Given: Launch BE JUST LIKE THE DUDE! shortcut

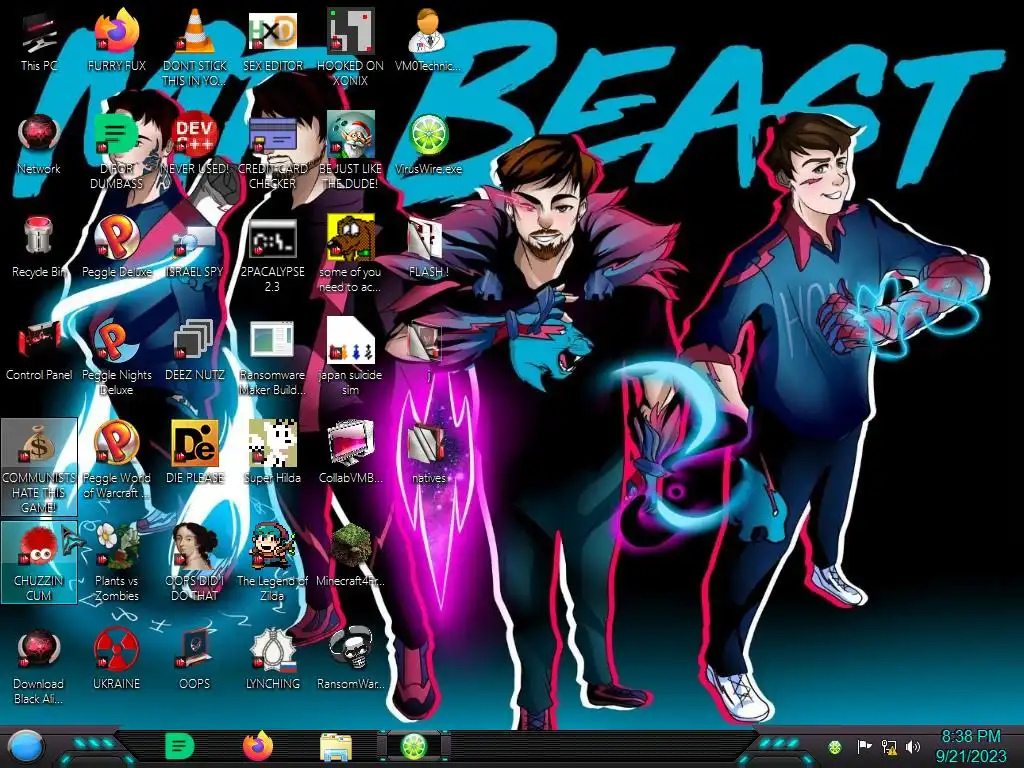Looking at the screenshot, I should [350, 152].
